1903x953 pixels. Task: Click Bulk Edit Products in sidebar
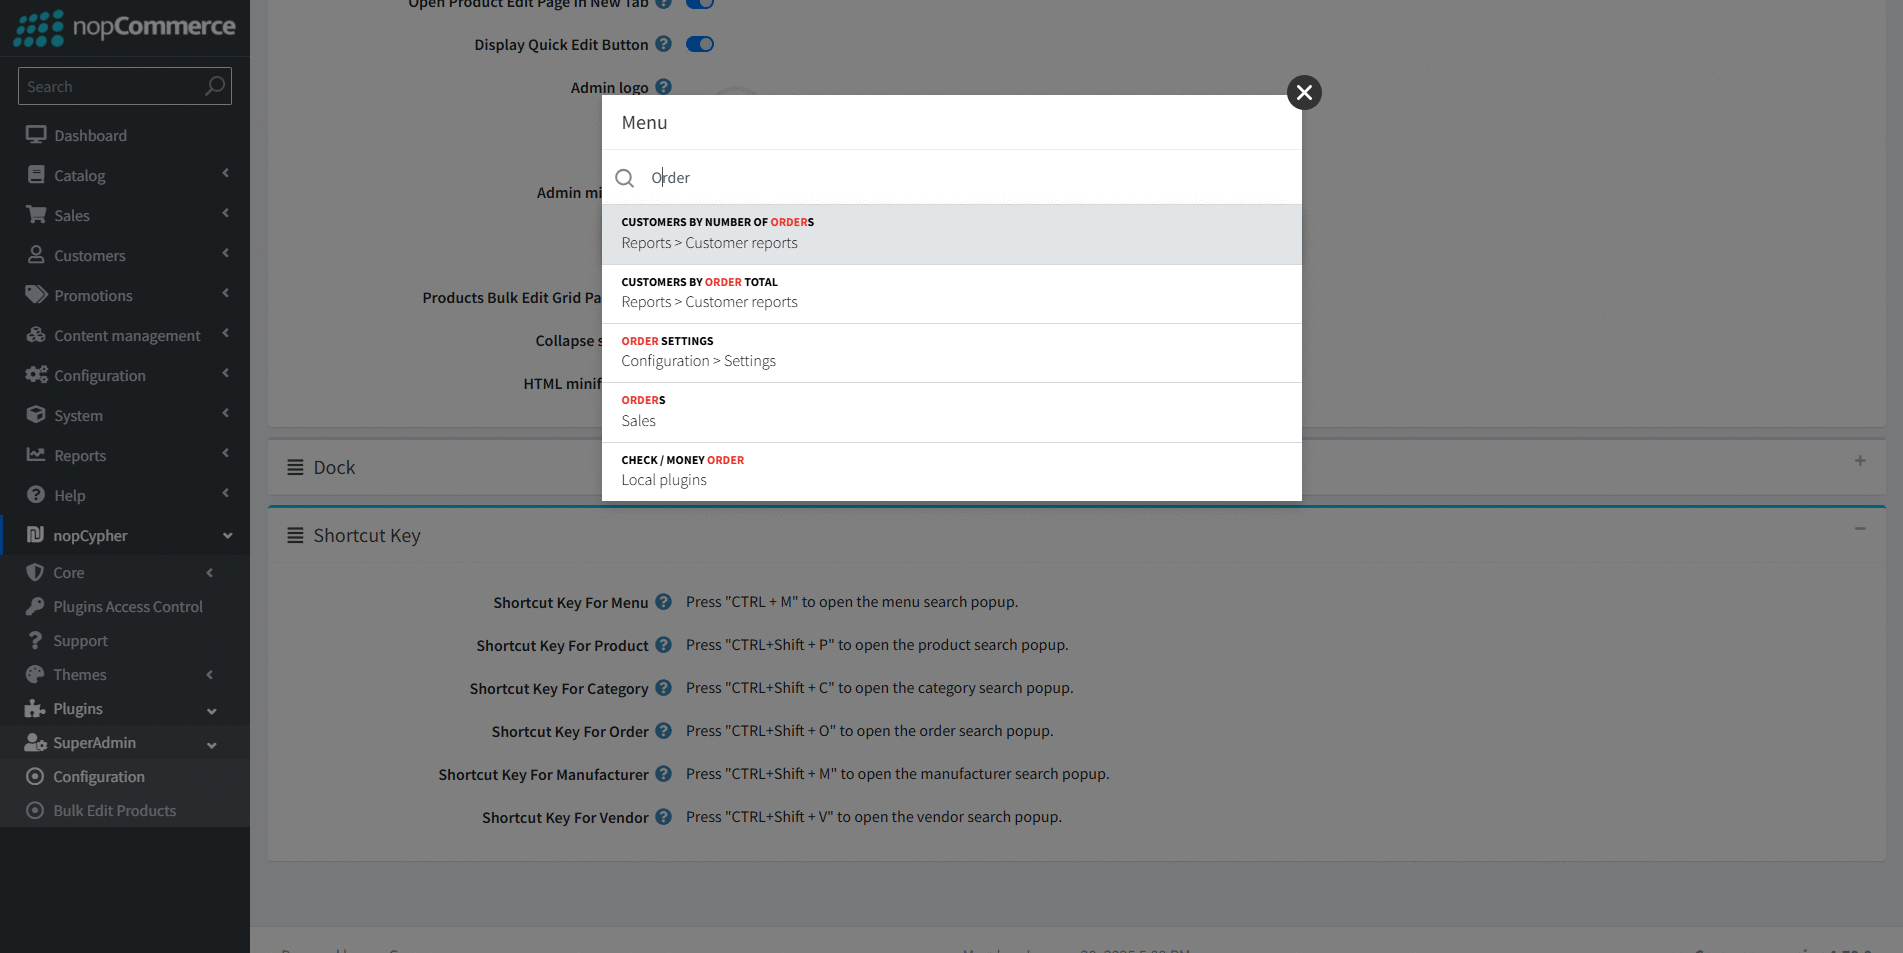[114, 810]
